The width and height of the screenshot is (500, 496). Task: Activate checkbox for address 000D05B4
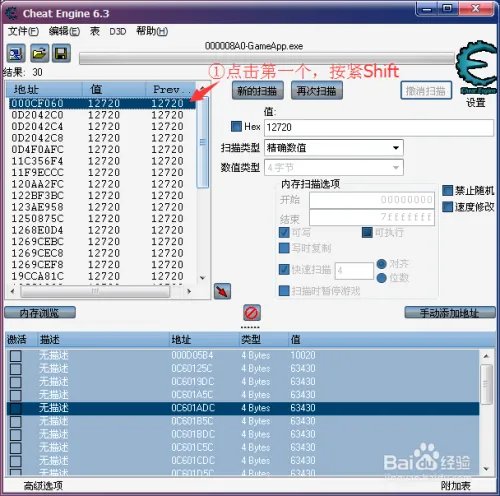[16, 356]
